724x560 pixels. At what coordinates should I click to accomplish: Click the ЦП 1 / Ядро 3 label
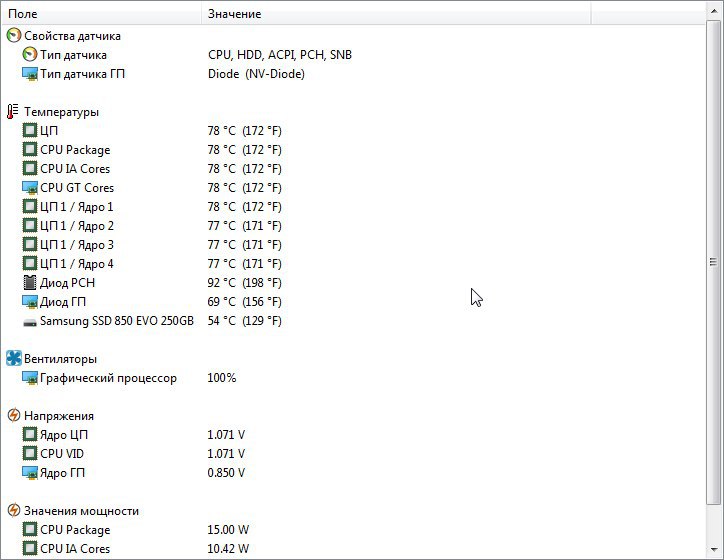click(x=77, y=245)
